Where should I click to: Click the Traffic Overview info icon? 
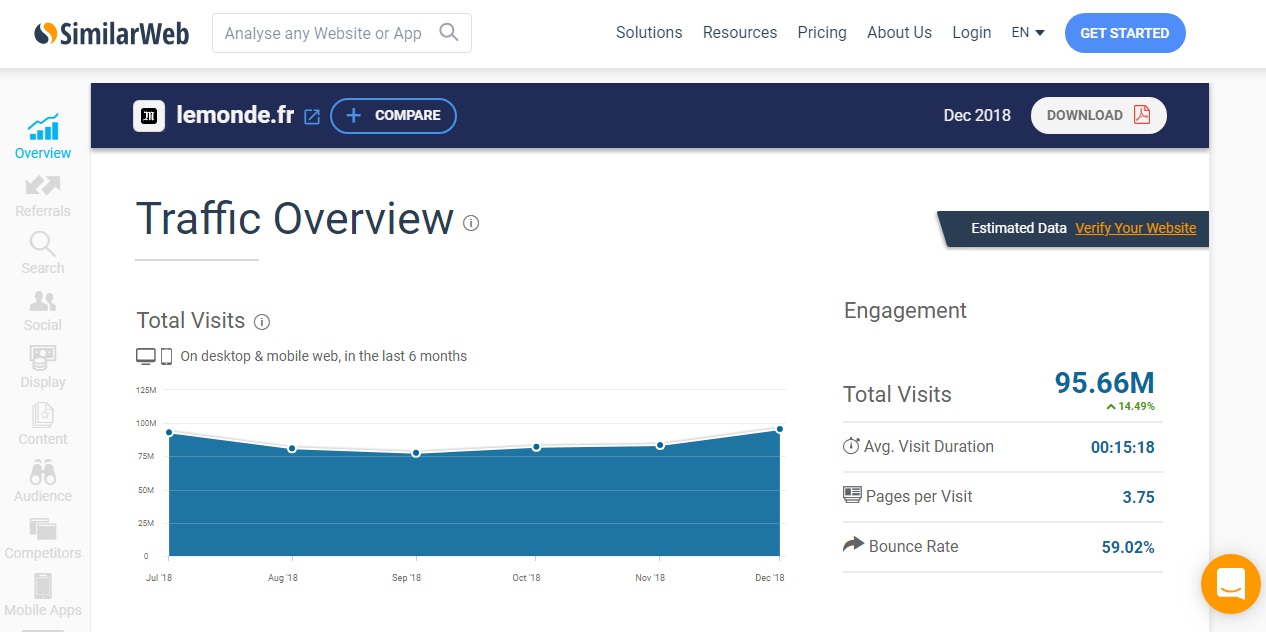click(x=471, y=223)
